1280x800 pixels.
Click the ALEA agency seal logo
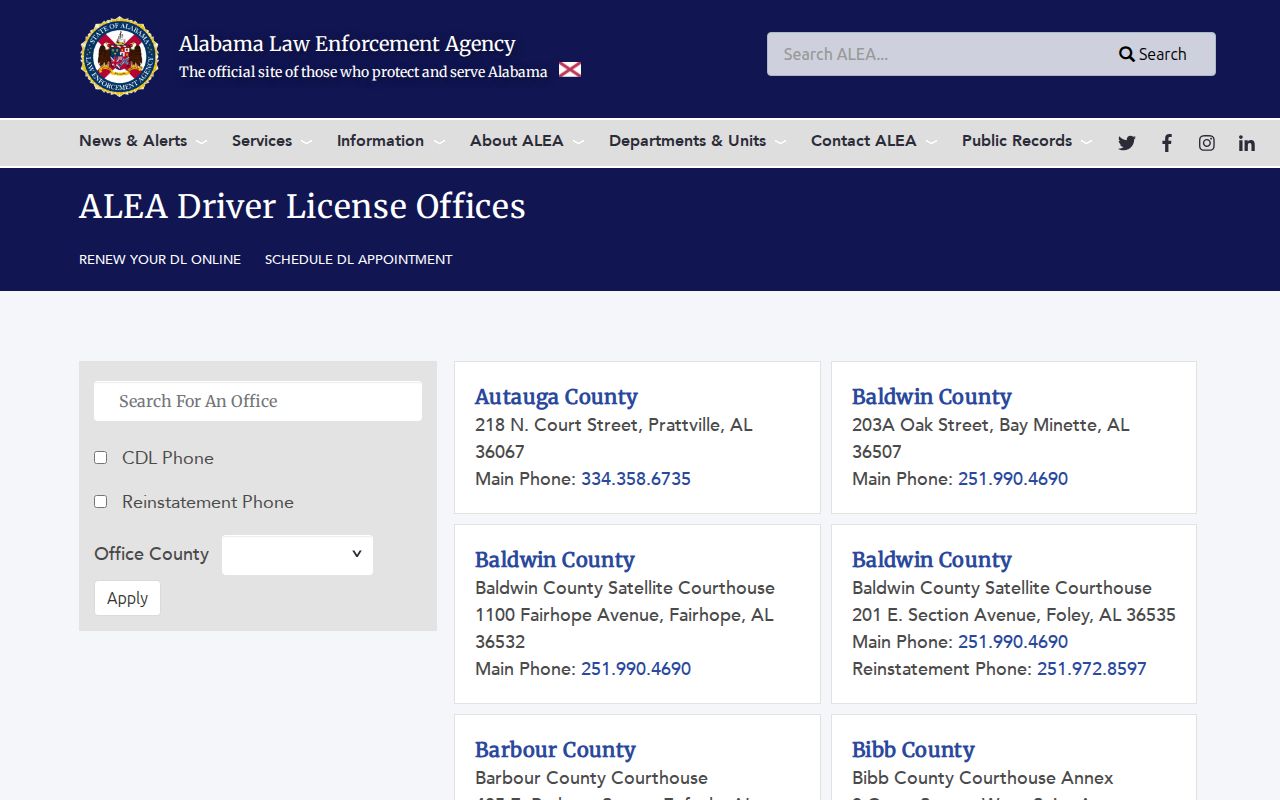(x=119, y=57)
